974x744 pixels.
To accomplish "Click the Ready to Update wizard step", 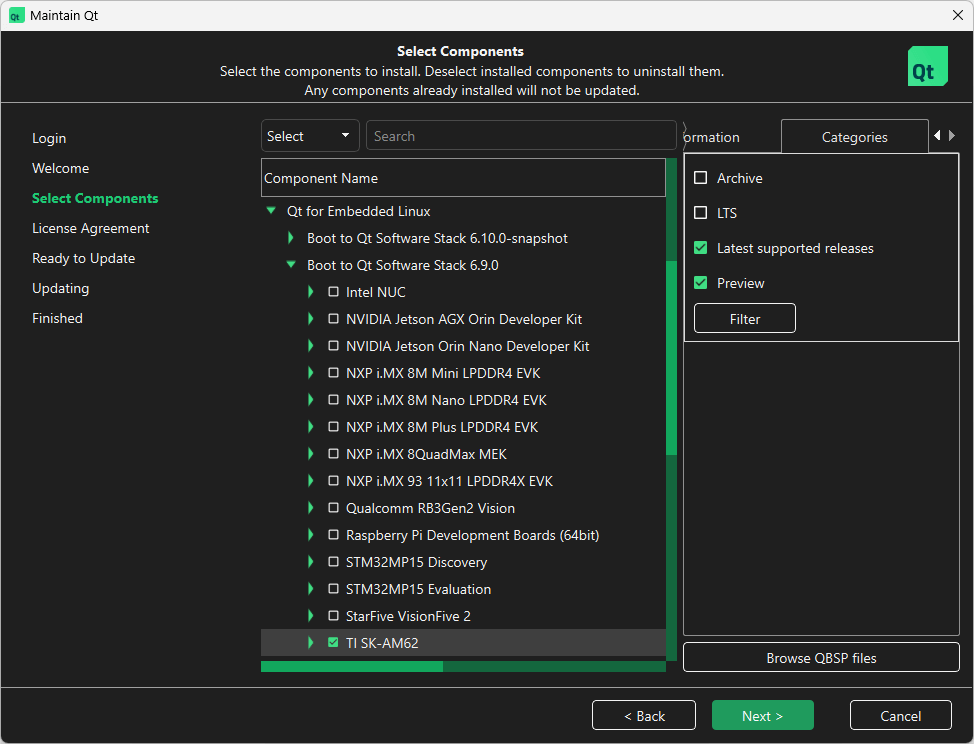I will 83,258.
